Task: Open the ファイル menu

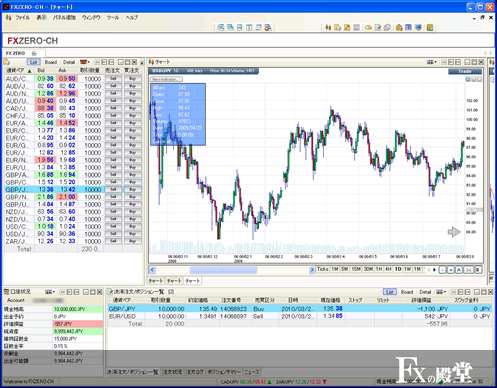Action: point(22,17)
